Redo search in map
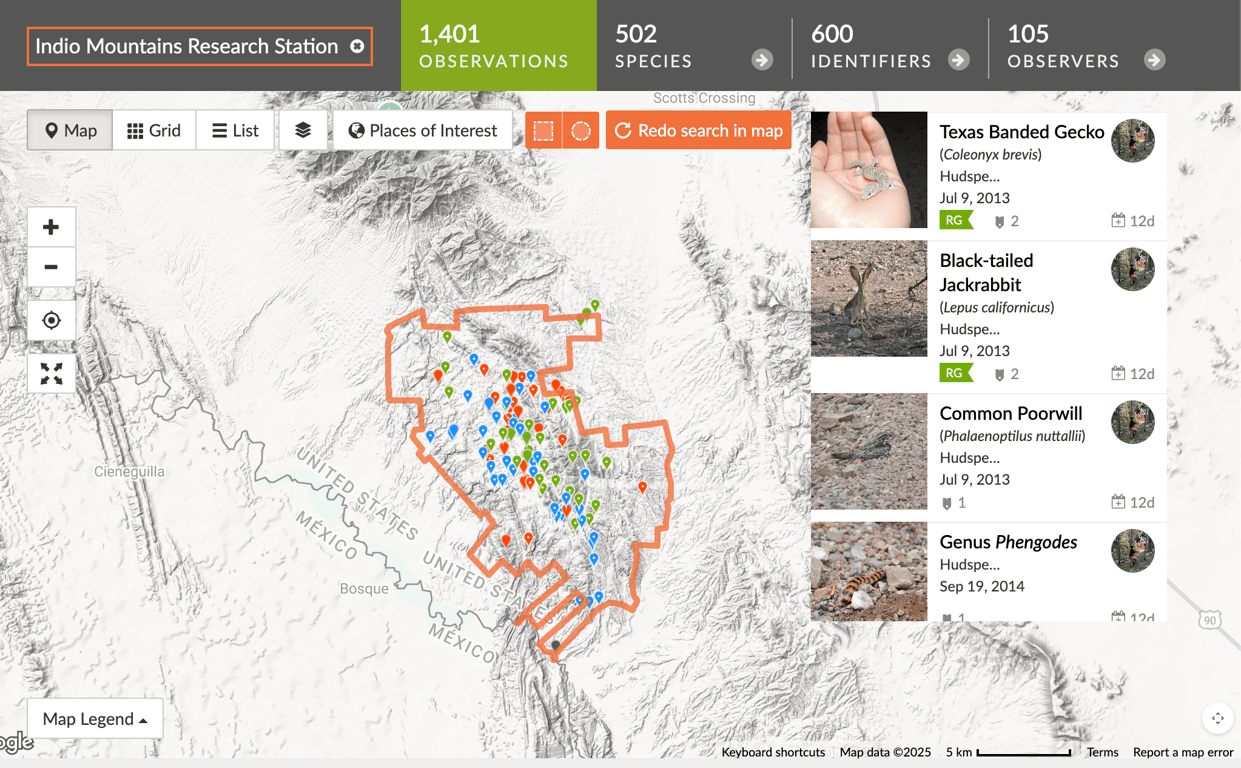This screenshot has width=1241, height=768. pyautogui.click(x=698, y=130)
